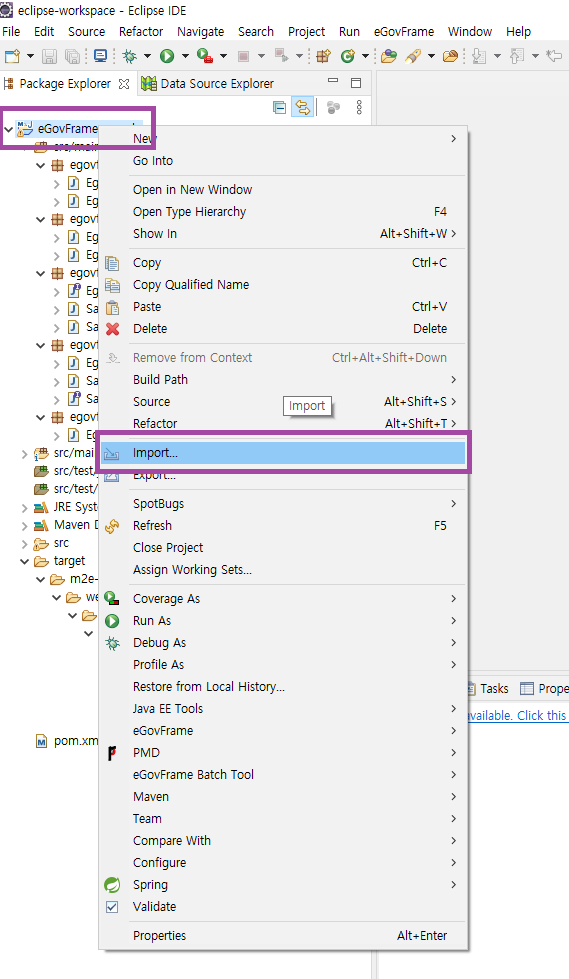Image resolution: width=569 pixels, height=979 pixels.
Task: Open the File menu
Action: click(x=11, y=31)
